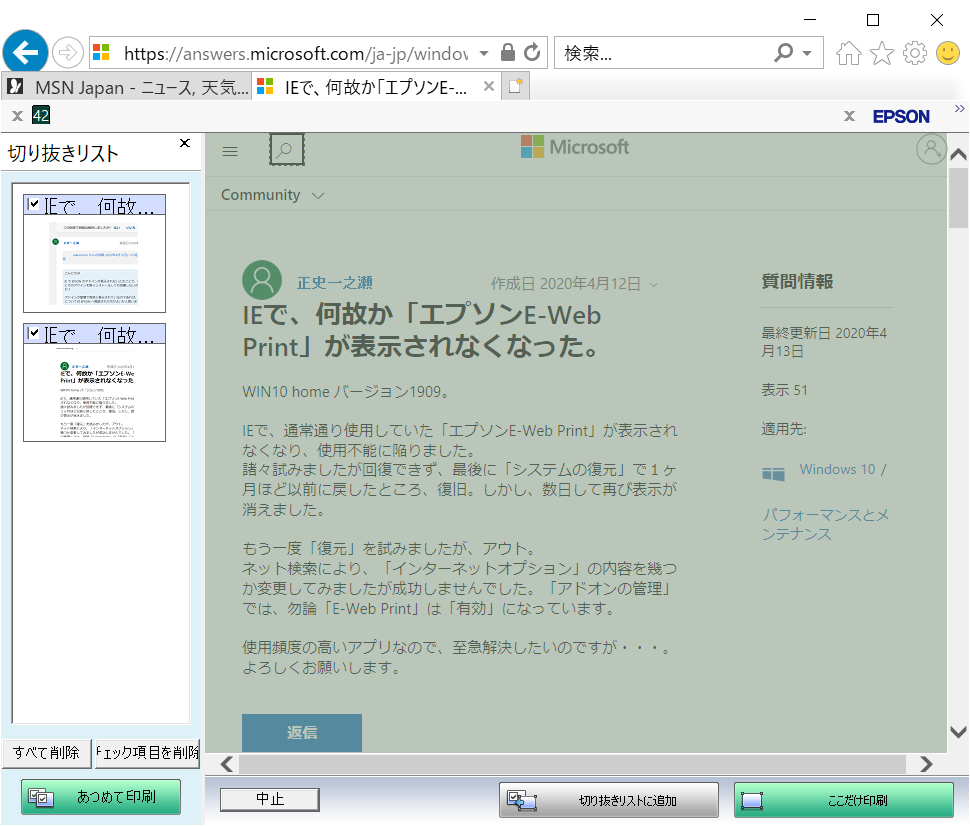Go back with the browser back arrow

(x=25, y=52)
